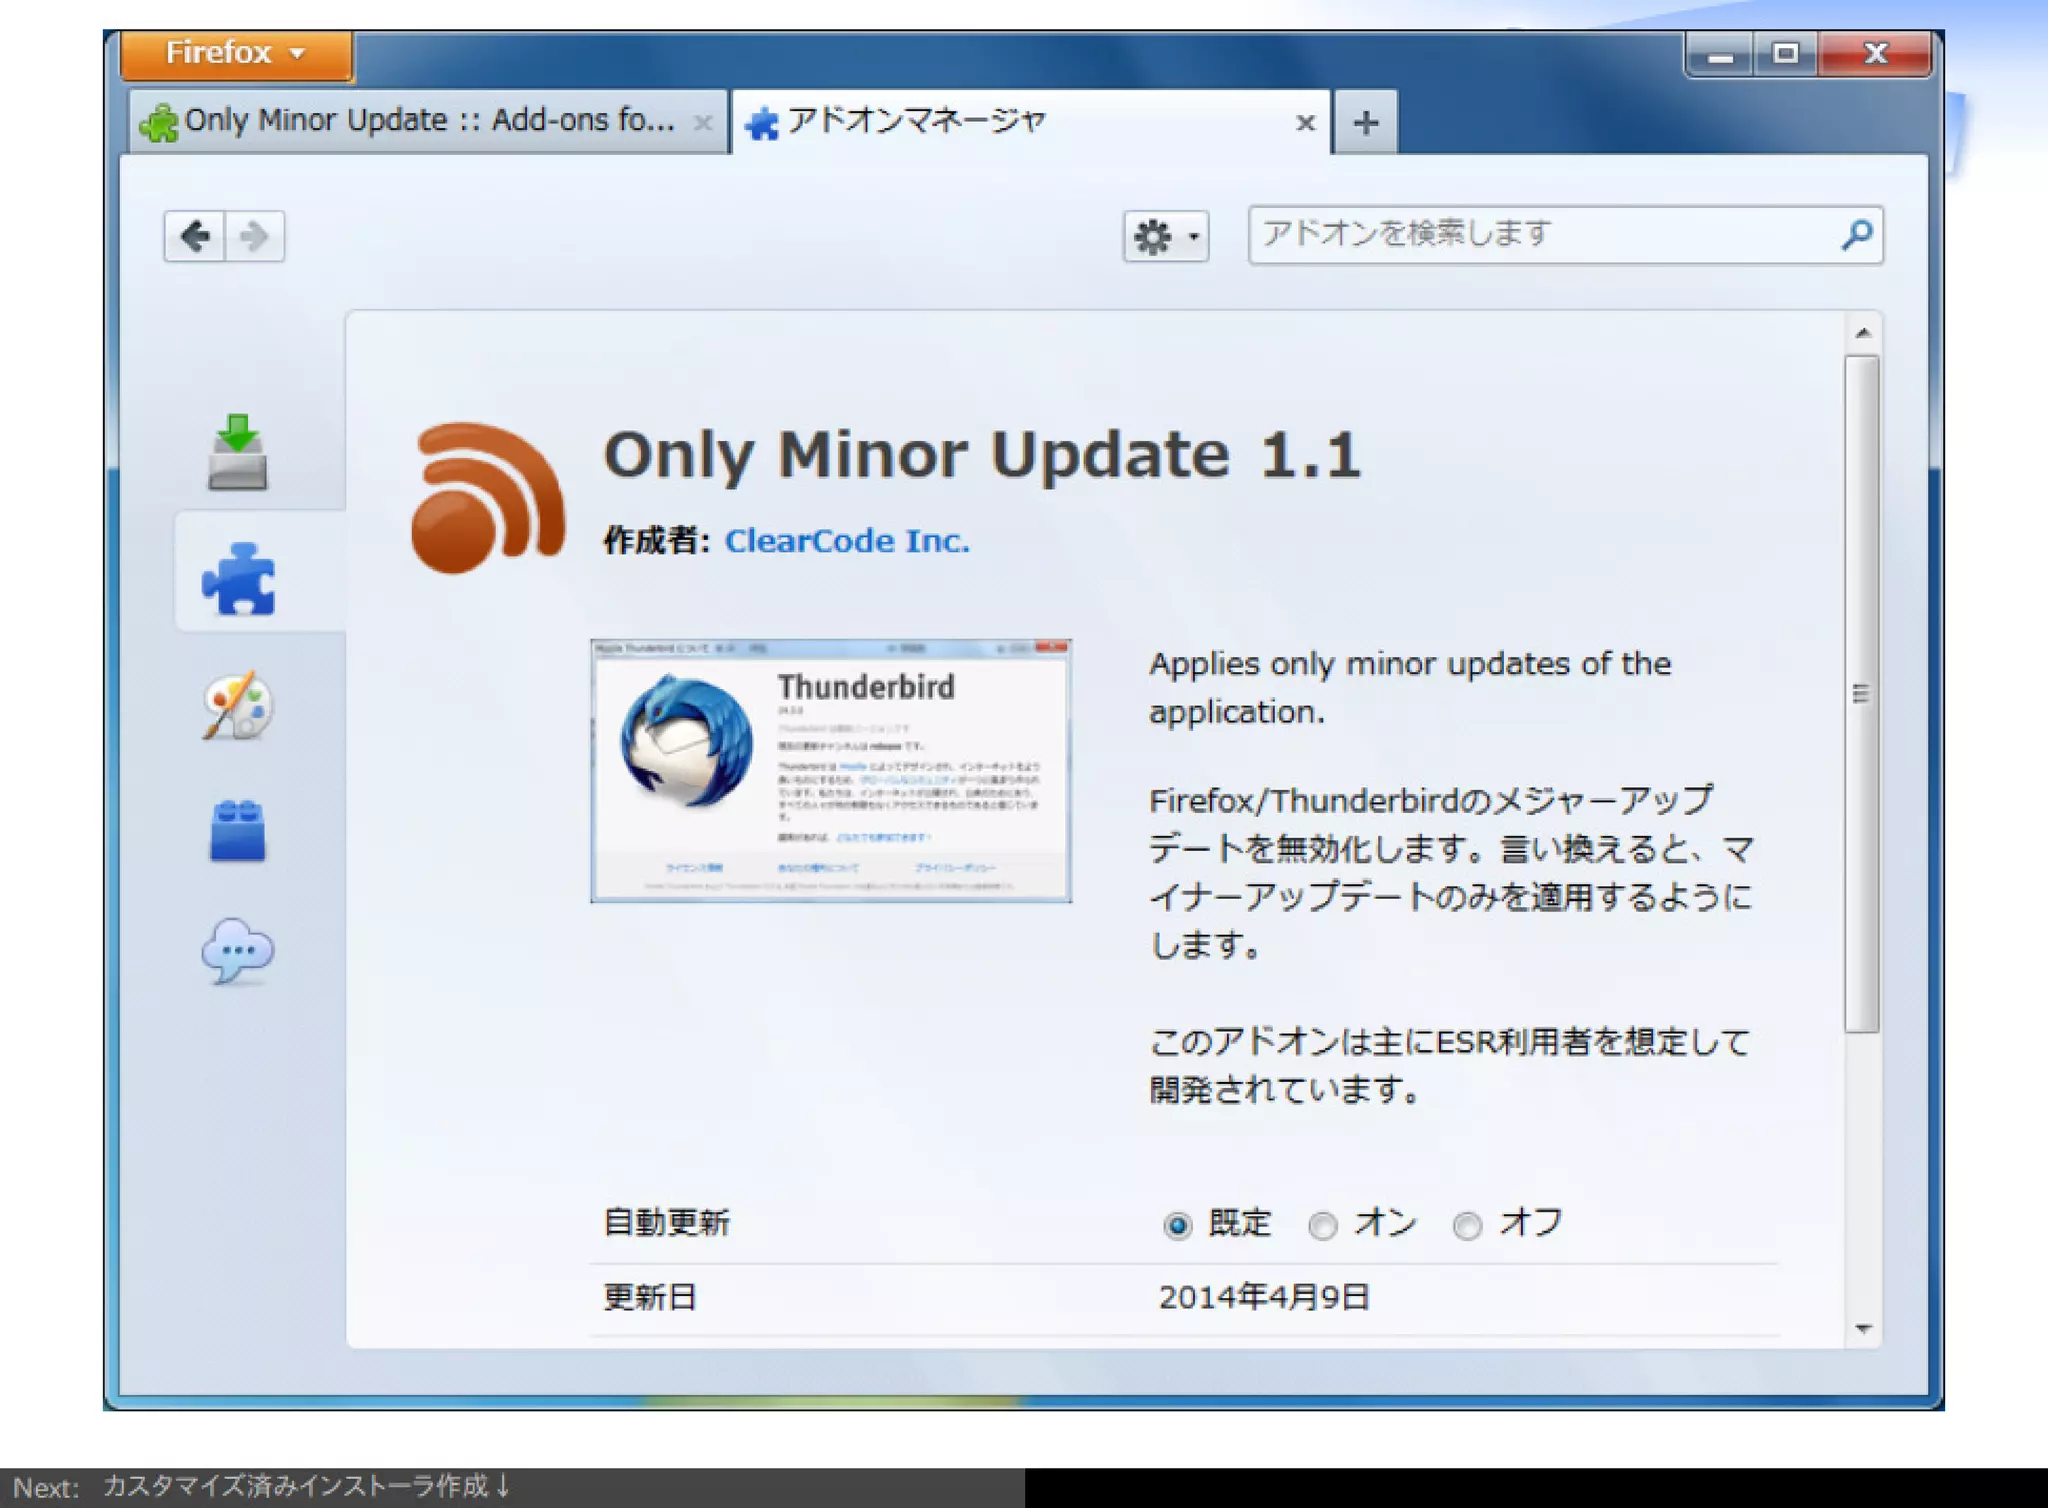Select the 既定 auto-update radio button
This screenshot has width=2048, height=1508.
point(1177,1225)
